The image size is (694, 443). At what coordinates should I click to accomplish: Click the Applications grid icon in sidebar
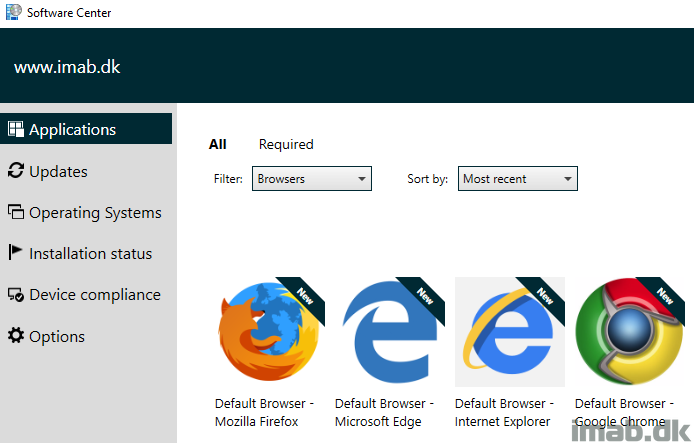click(x=16, y=129)
